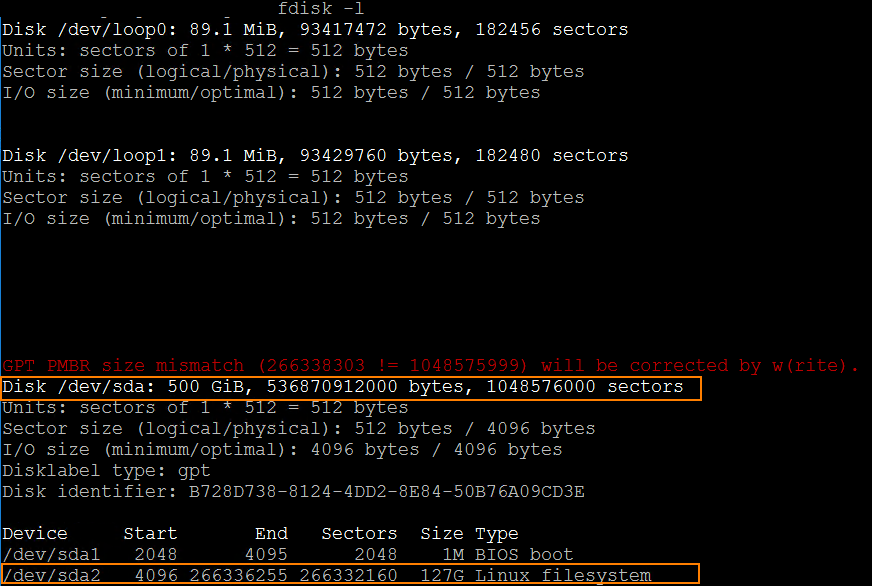Click the Device column header
This screenshot has width=872, height=586.
coord(34,534)
